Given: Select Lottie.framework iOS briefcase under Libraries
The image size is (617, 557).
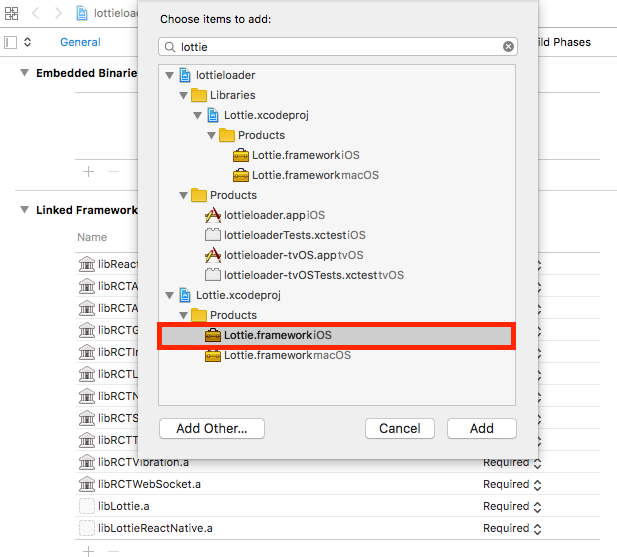Looking at the screenshot, I should (x=296, y=155).
